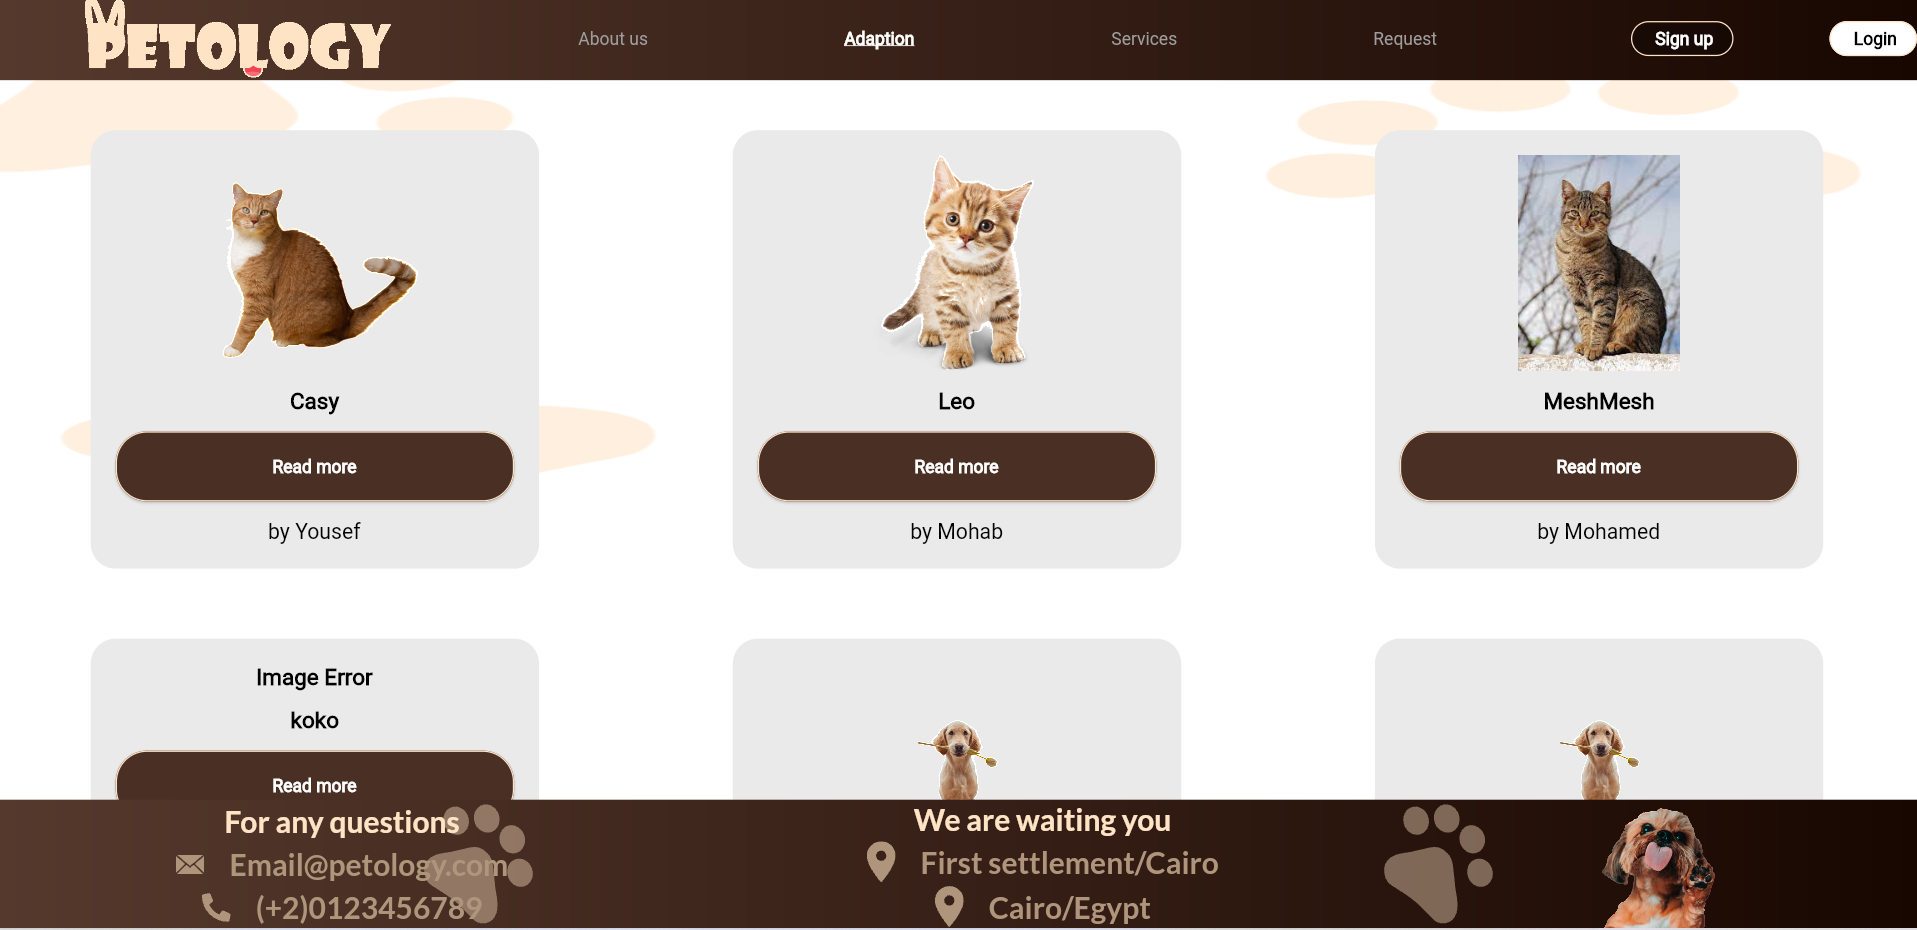Image resolution: width=1917 pixels, height=930 pixels.
Task: Select the Adaption nav item
Action: click(x=879, y=39)
